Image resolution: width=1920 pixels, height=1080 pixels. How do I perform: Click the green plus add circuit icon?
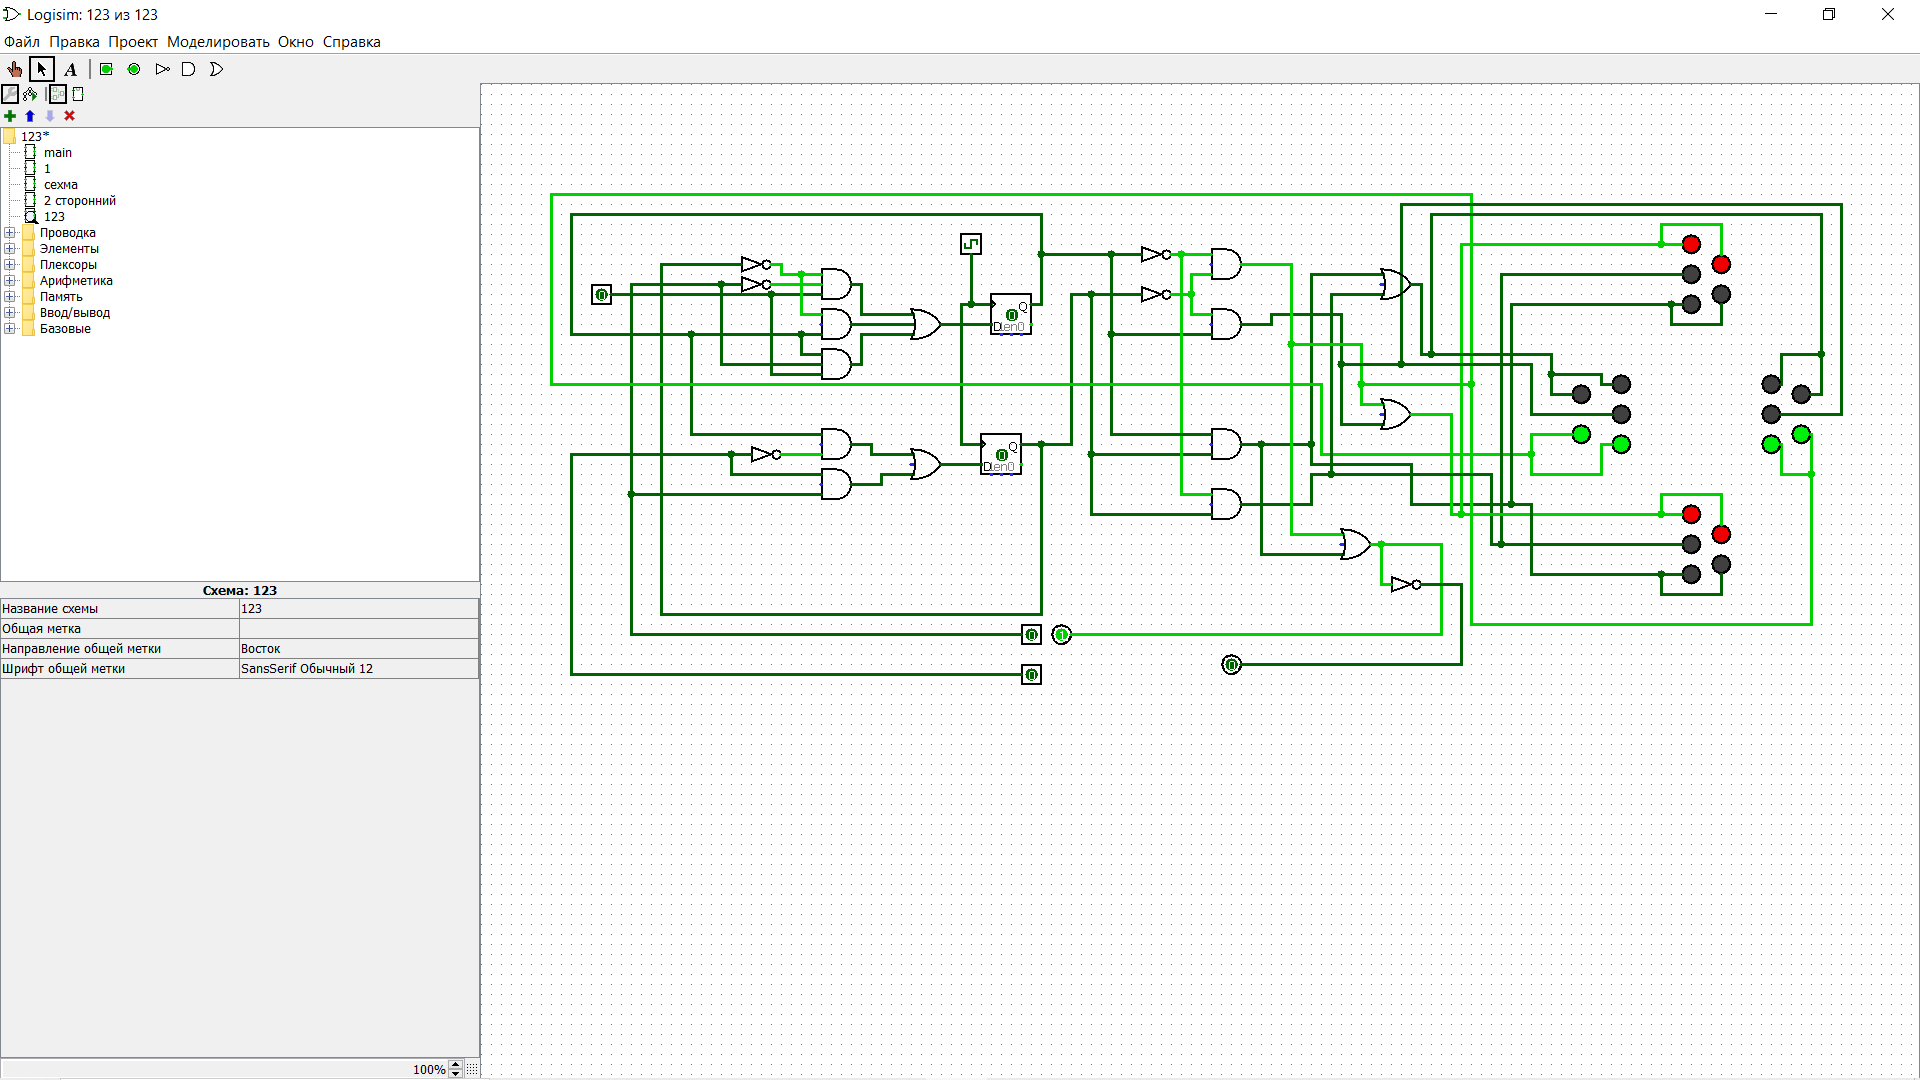click(10, 116)
